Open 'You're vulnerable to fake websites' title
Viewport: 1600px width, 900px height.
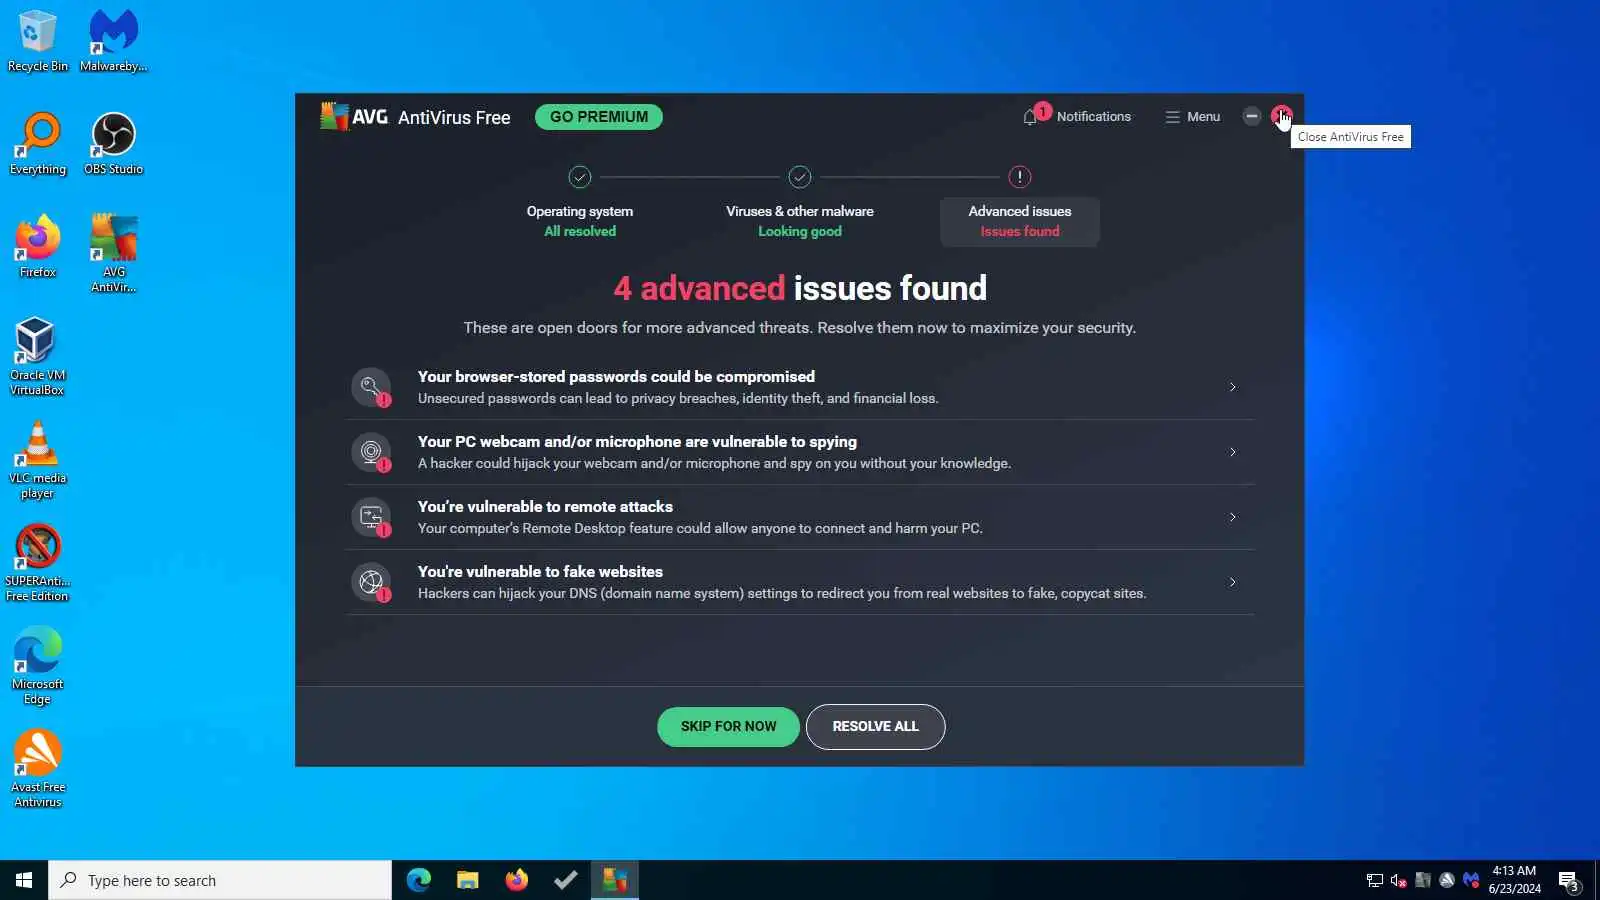pos(540,572)
